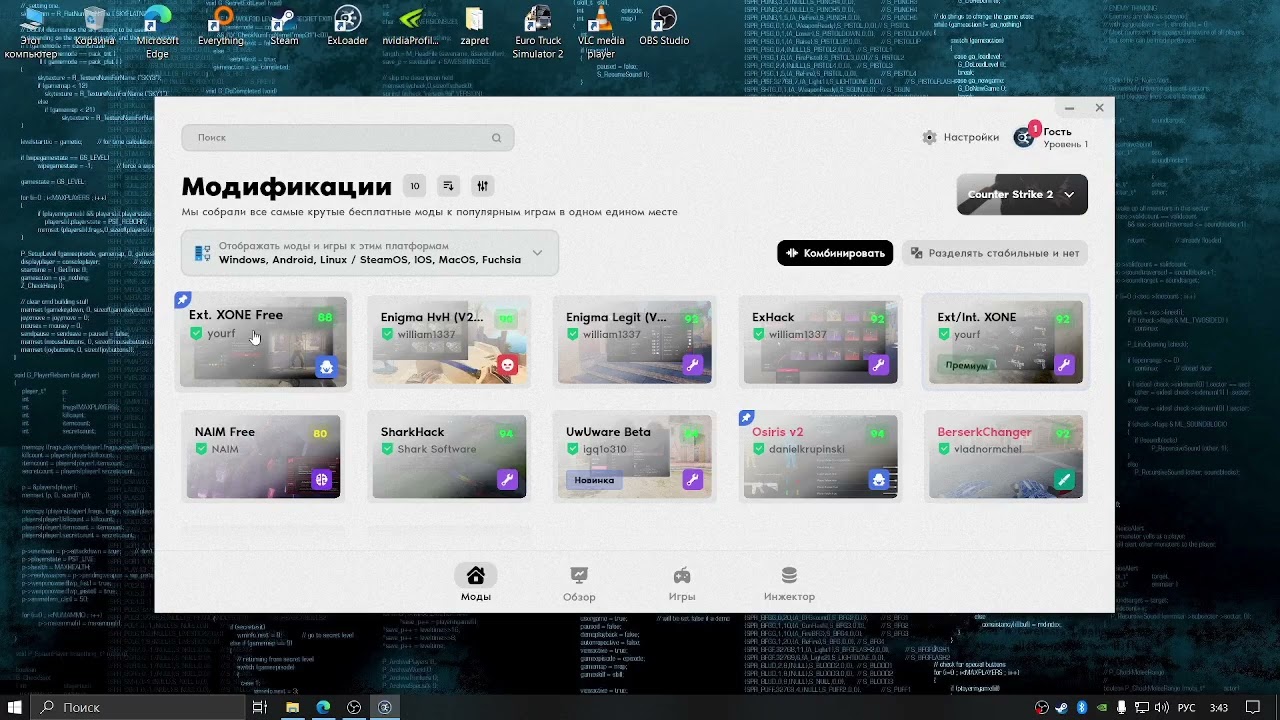Open File Explorer from taskbar

[292, 707]
